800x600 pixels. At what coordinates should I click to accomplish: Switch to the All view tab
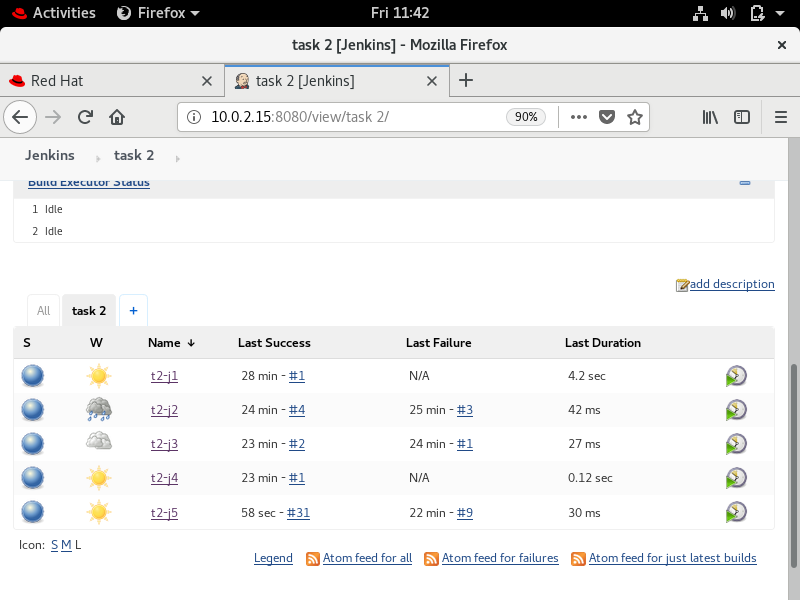click(43, 310)
